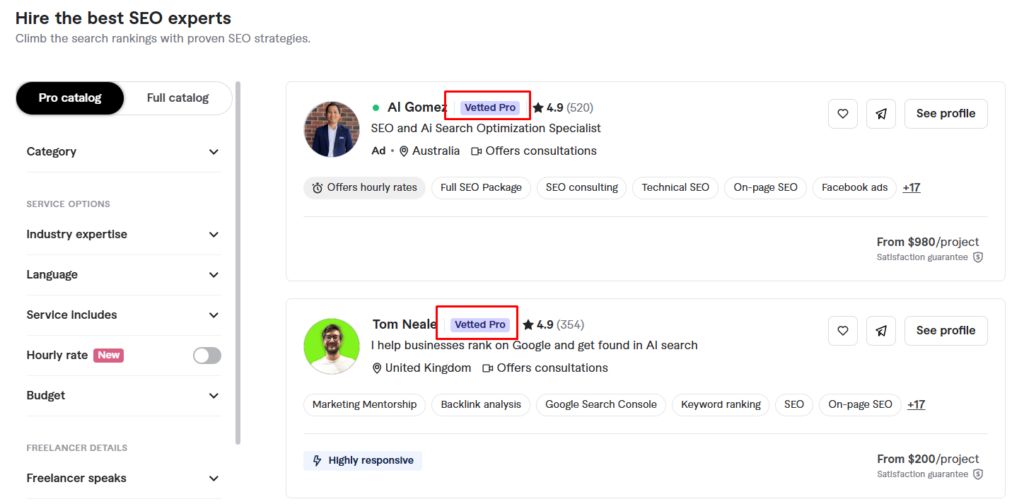The height and width of the screenshot is (504, 1024).
Task: Expand the Category filter
Action: click(x=124, y=151)
